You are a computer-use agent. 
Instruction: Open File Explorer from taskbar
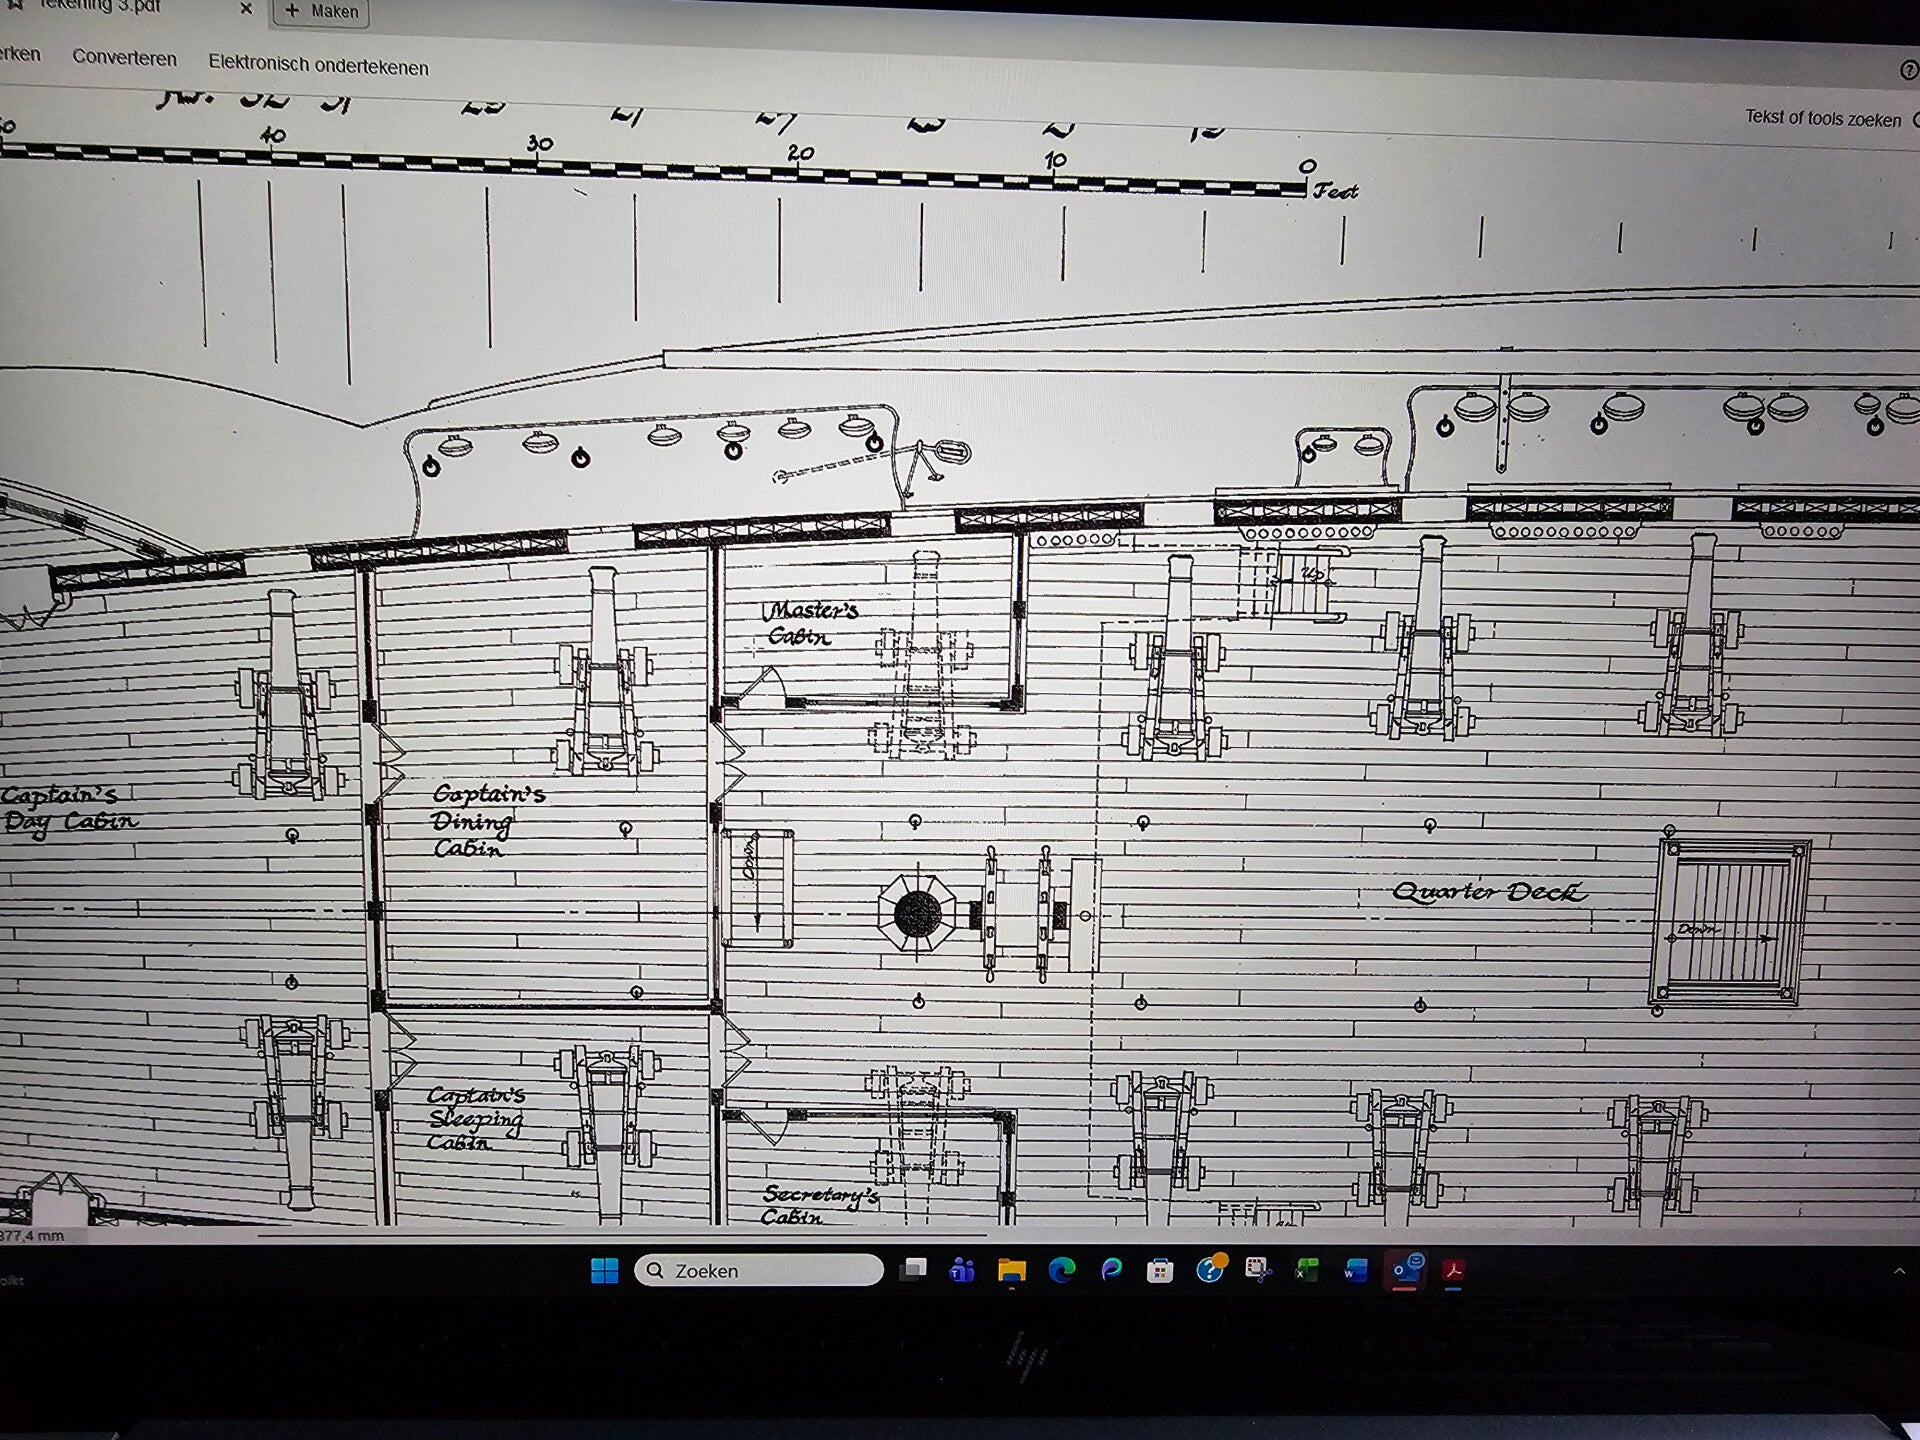click(1012, 1270)
